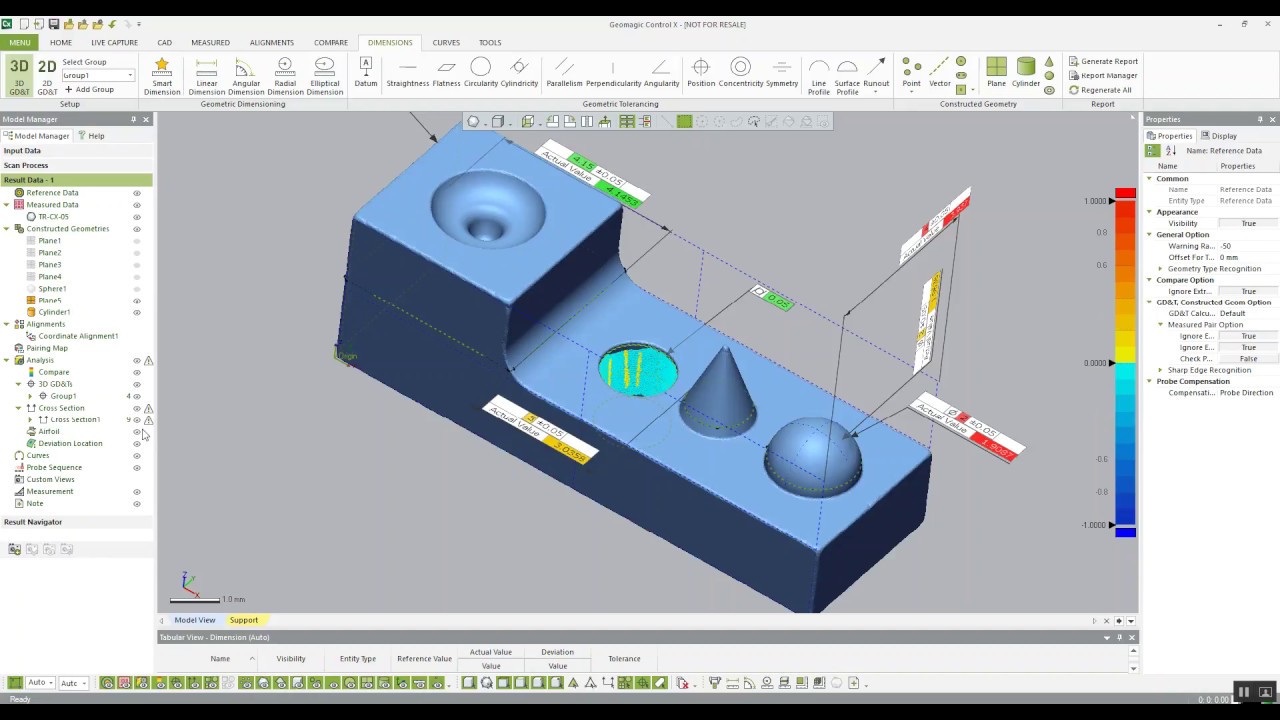Choose the Angularity tolerance tool
Image resolution: width=1280 pixels, height=720 pixels.
[661, 72]
